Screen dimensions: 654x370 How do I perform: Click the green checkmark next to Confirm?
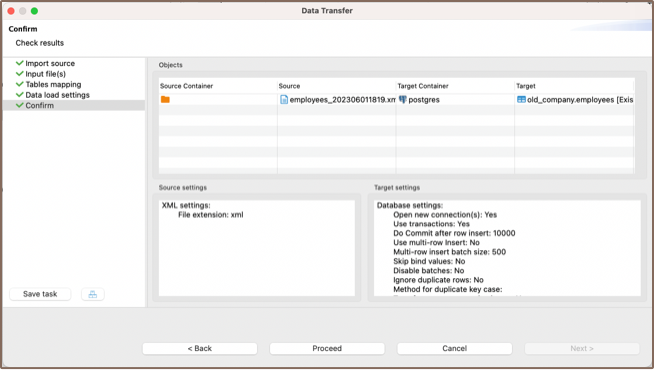pyautogui.click(x=20, y=105)
